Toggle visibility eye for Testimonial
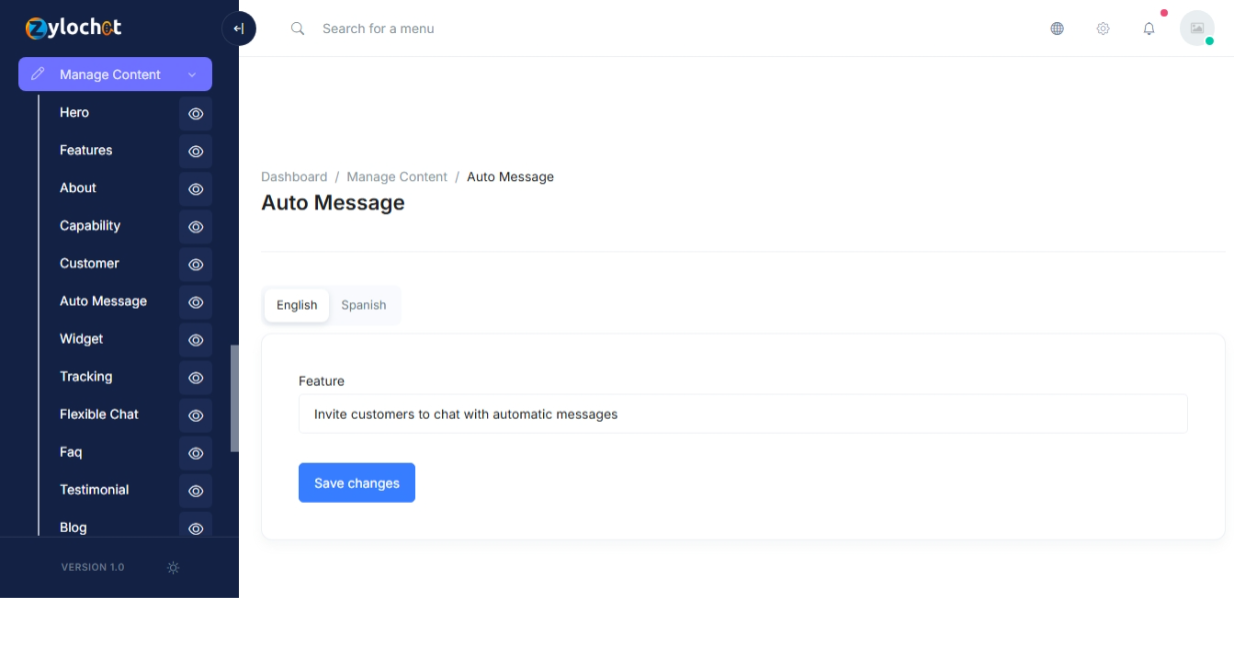 coord(196,491)
